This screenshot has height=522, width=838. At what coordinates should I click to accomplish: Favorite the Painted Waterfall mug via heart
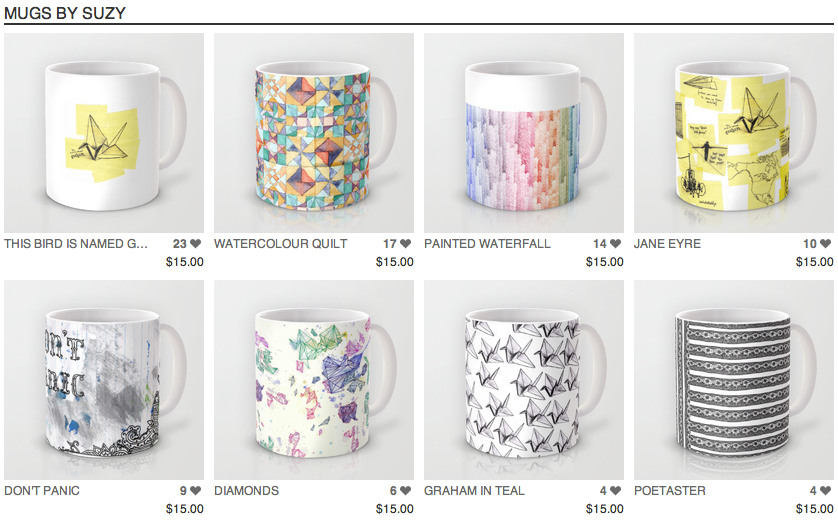click(x=616, y=244)
